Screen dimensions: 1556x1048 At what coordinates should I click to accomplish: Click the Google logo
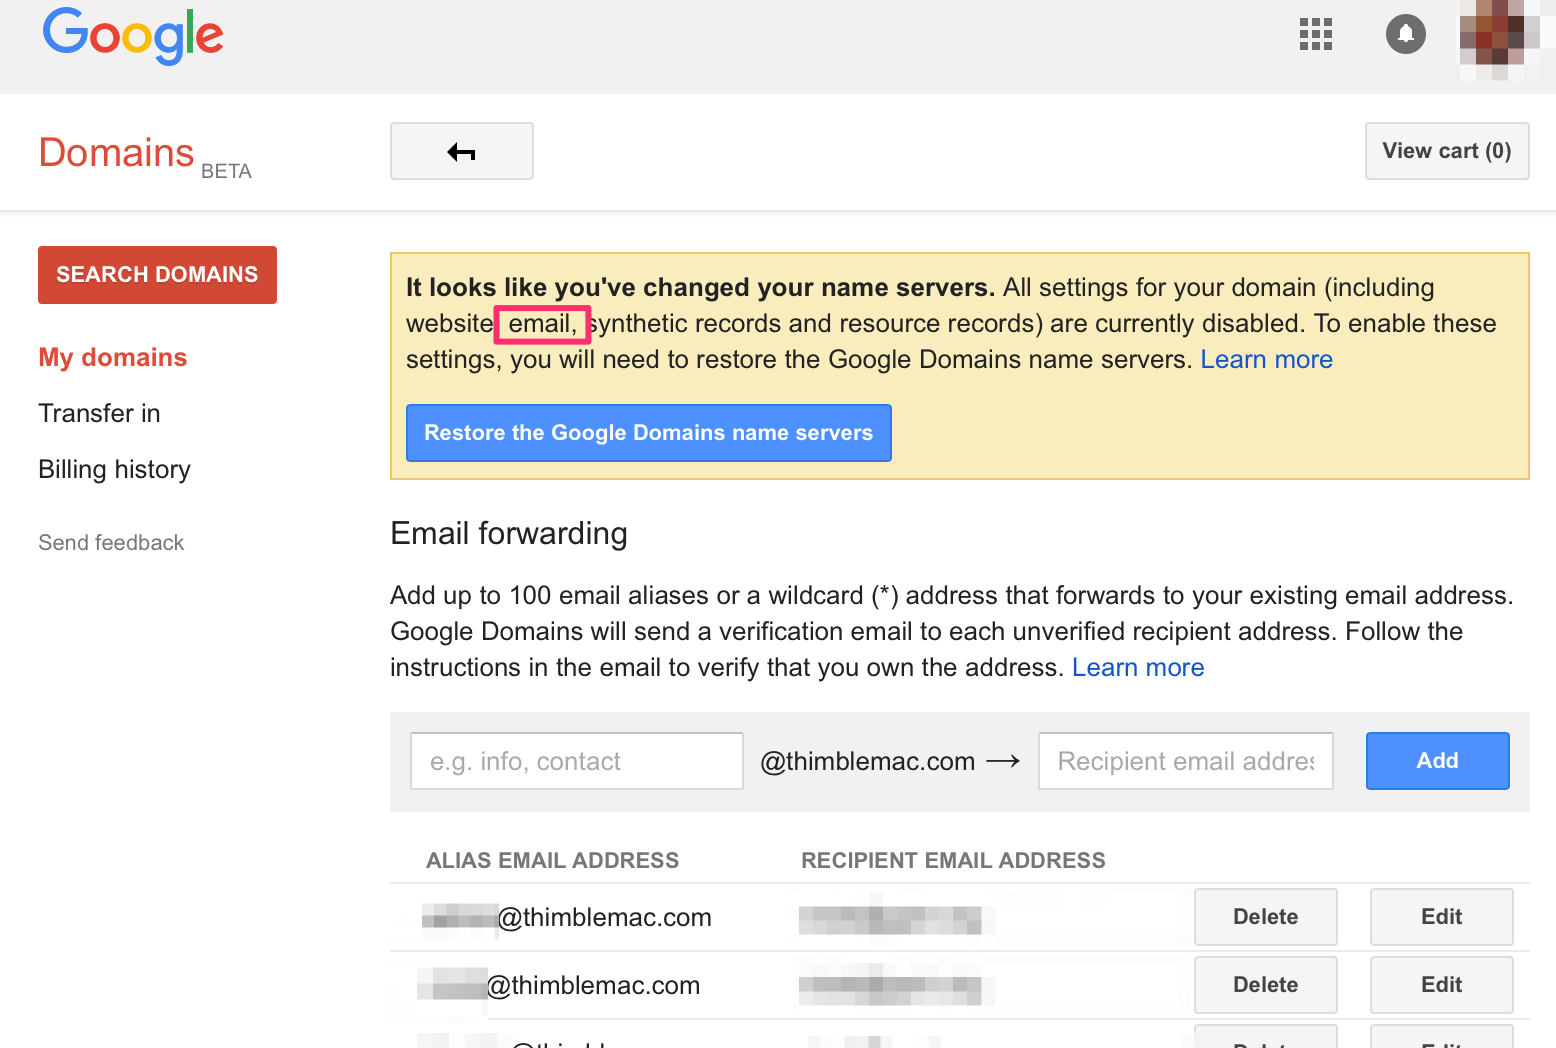click(133, 36)
